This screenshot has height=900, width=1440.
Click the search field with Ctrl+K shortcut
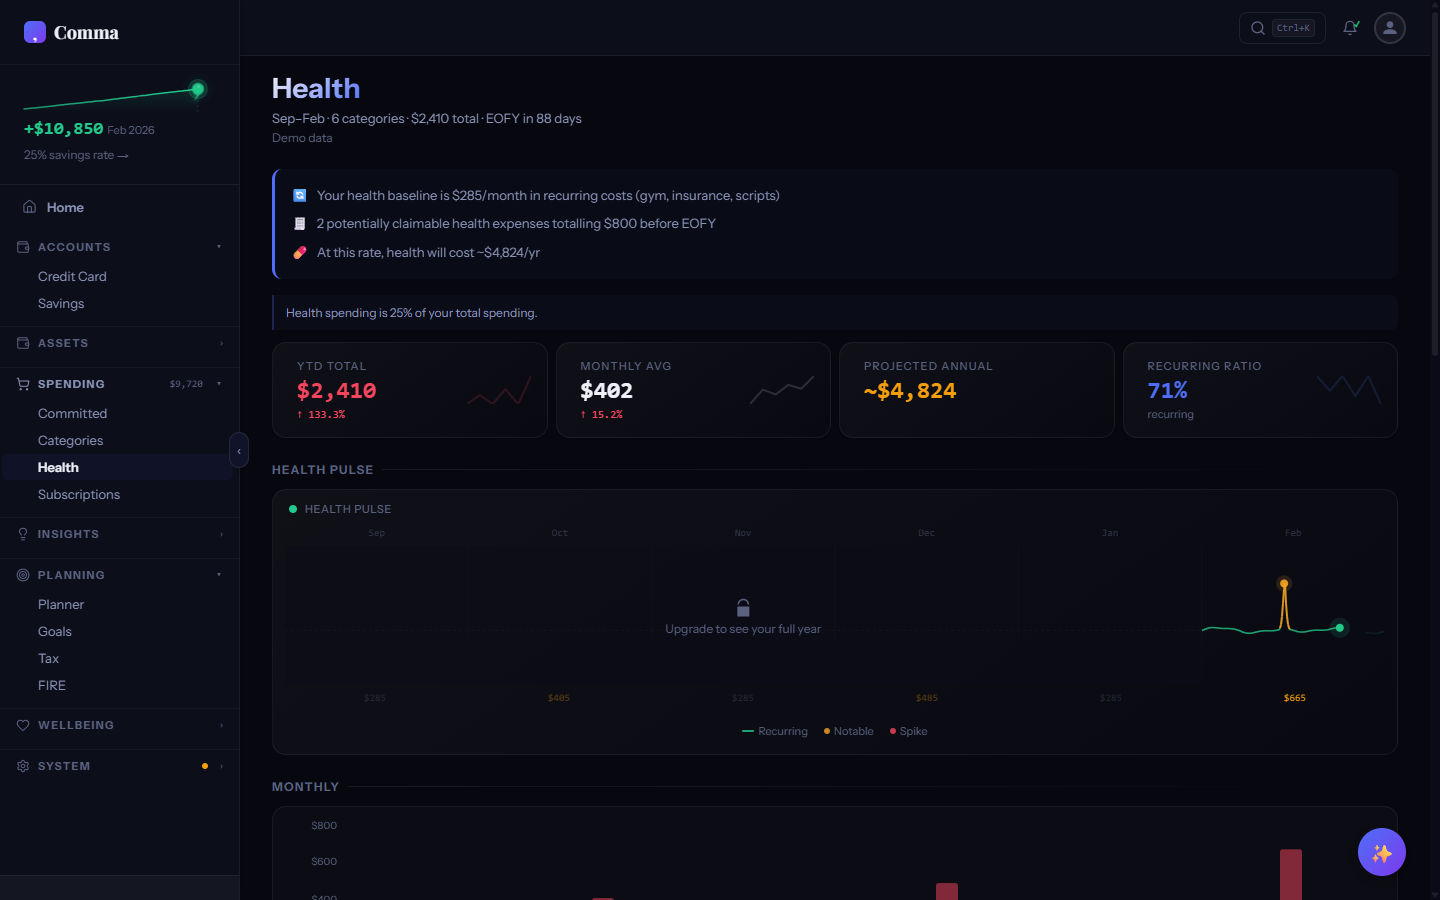click(x=1282, y=28)
